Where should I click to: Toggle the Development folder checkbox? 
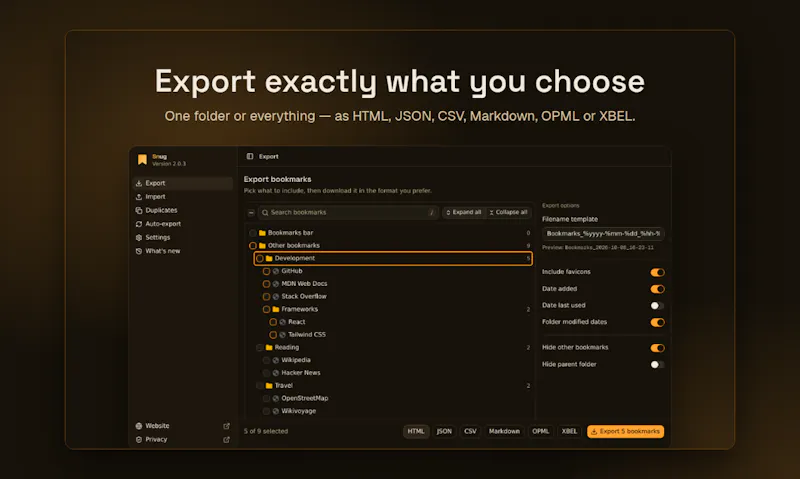(x=260, y=259)
